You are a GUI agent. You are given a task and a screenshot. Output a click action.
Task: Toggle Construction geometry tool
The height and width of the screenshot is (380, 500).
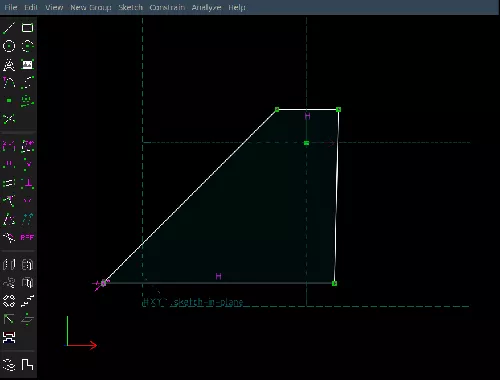point(27,100)
